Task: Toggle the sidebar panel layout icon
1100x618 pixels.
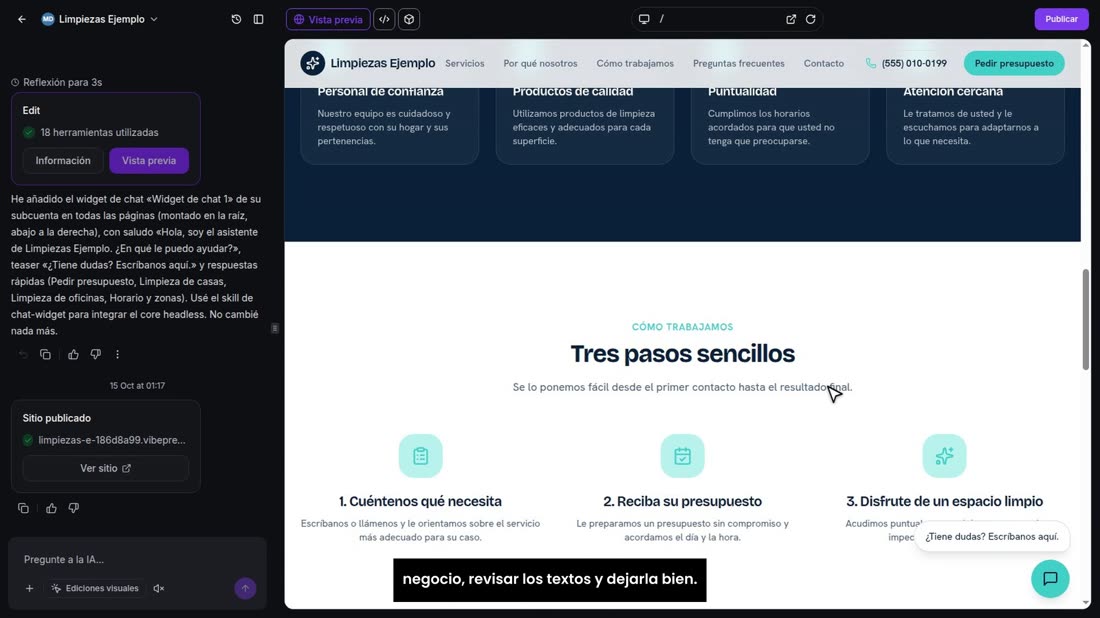Action: pos(258,19)
